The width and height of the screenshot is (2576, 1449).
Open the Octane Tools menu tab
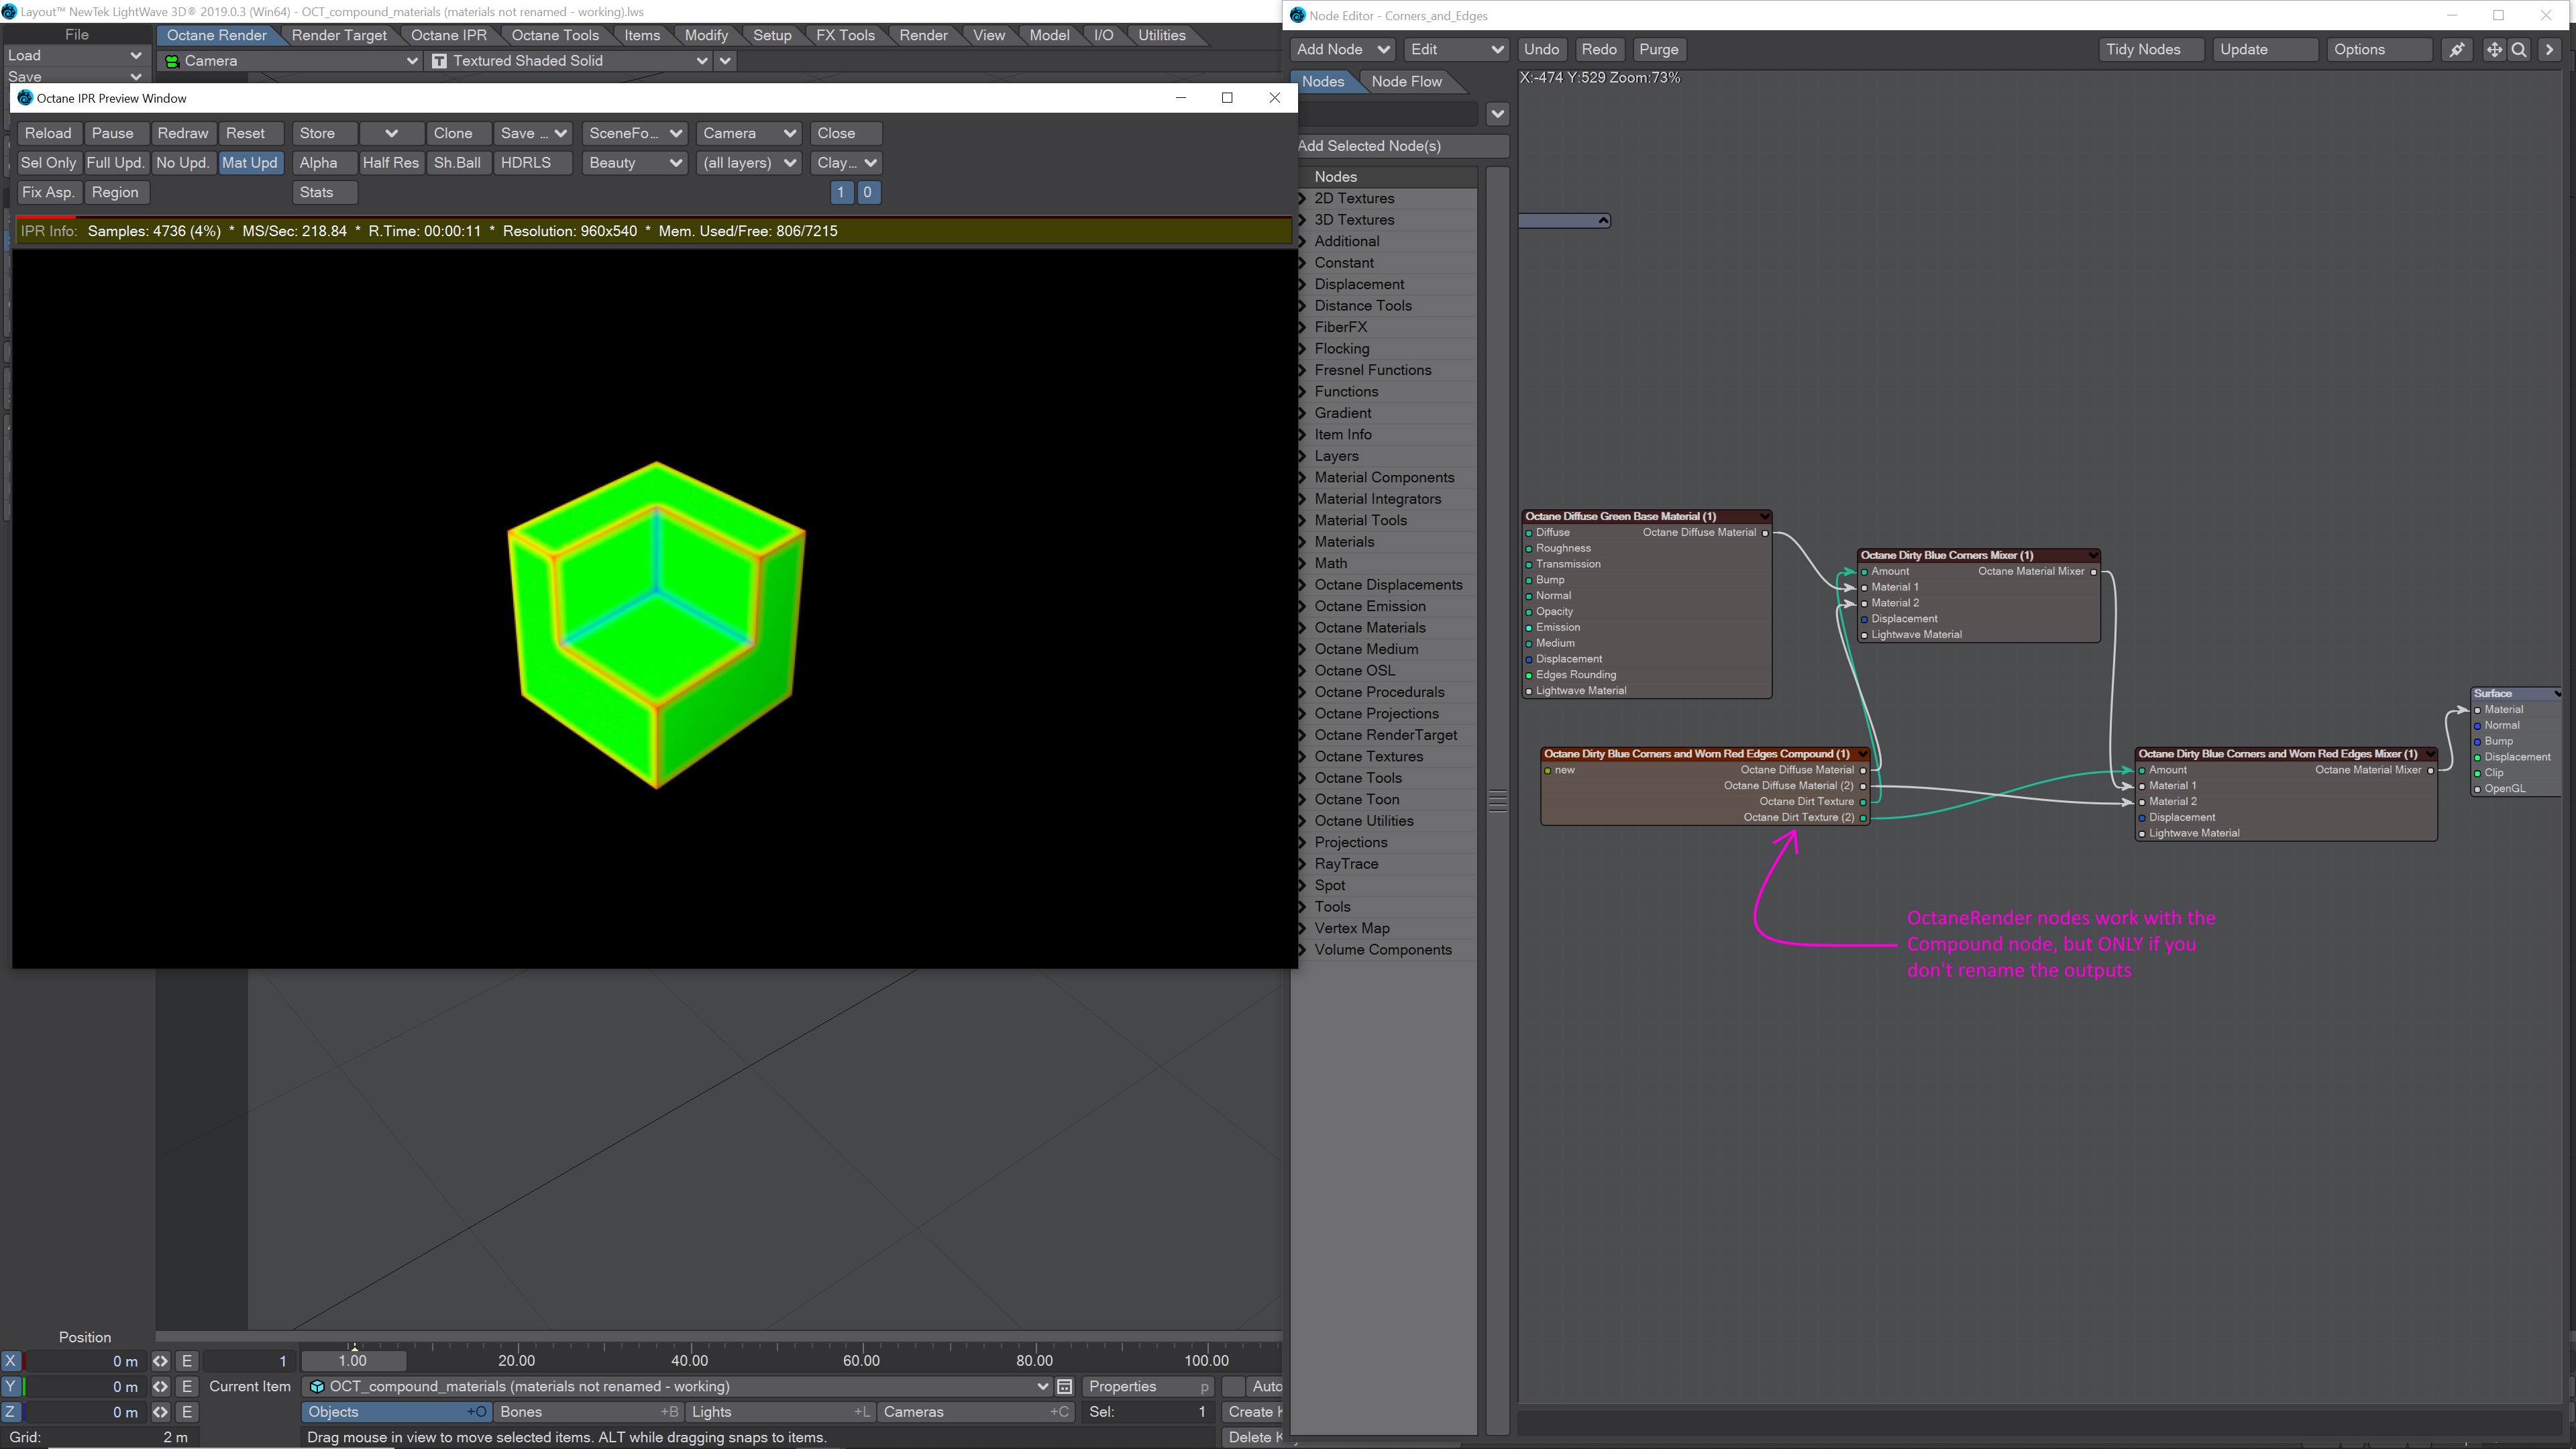coord(555,35)
